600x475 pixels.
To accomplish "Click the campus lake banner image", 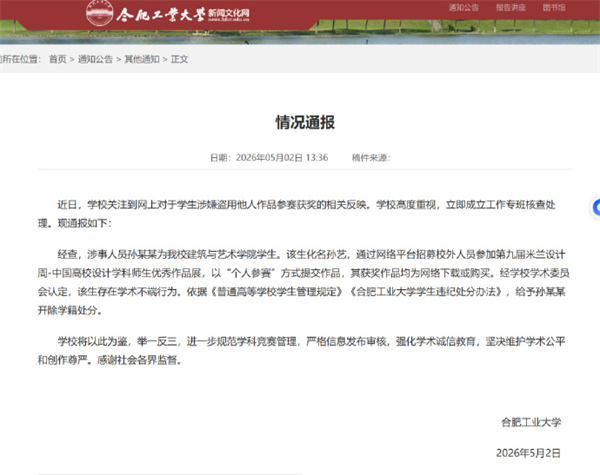I will pos(300,32).
